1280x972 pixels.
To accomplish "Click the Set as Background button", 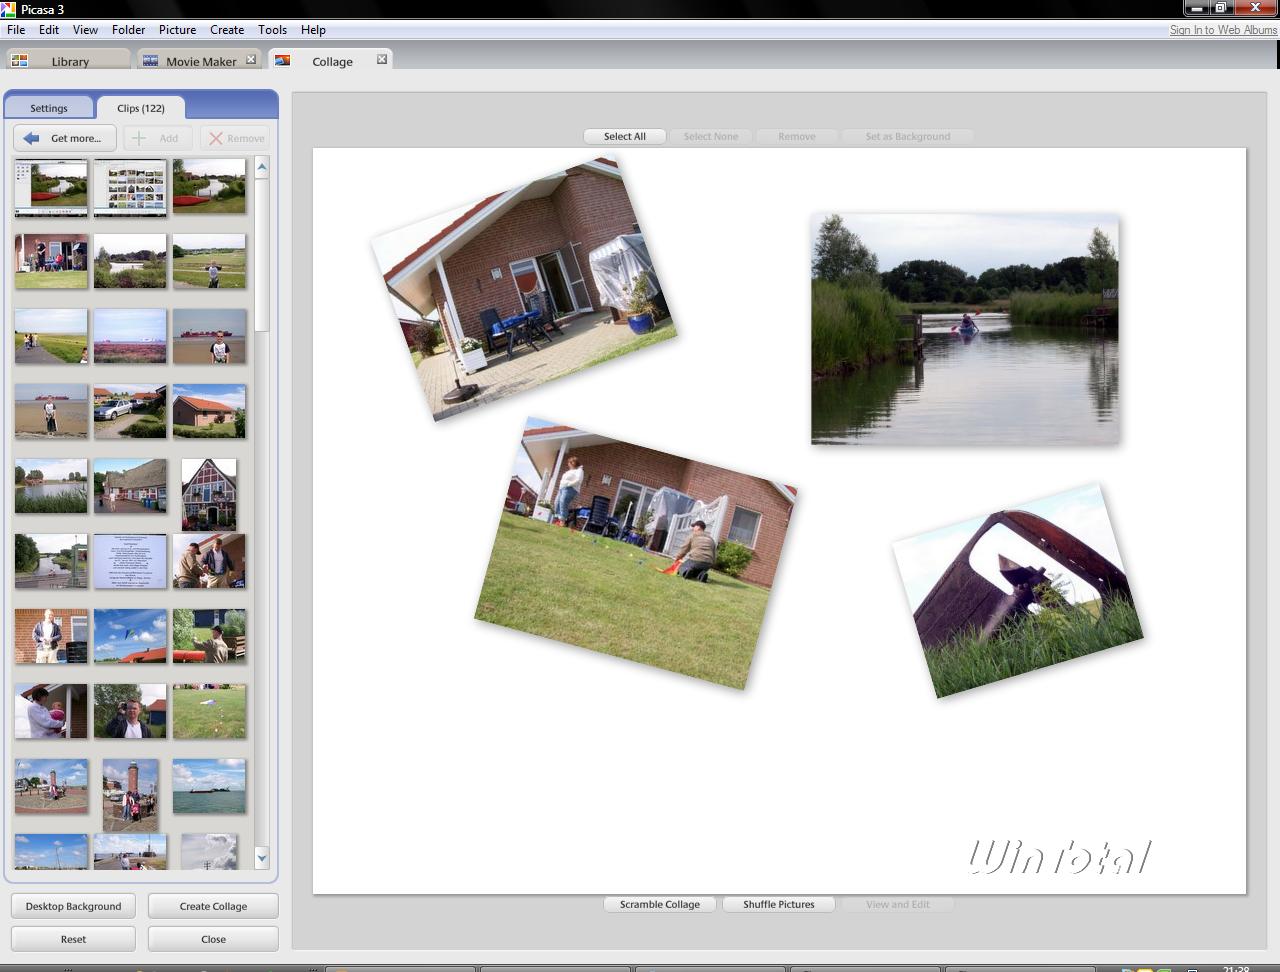I will tap(908, 136).
